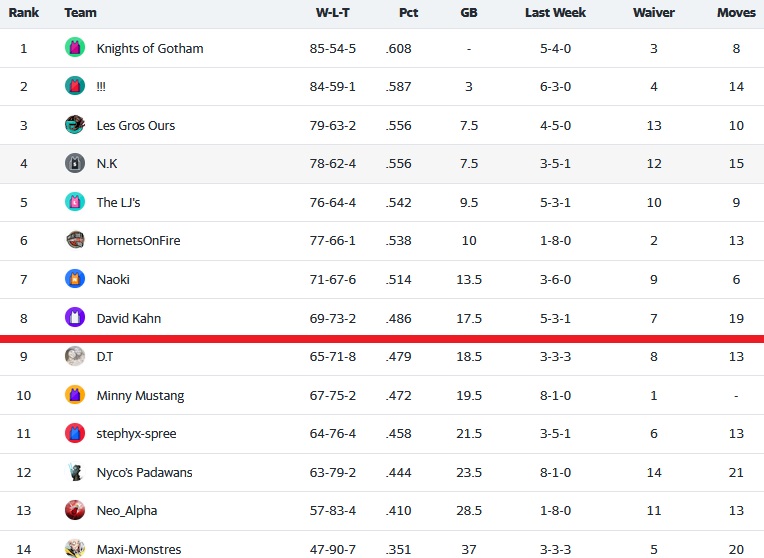The width and height of the screenshot is (764, 558).
Task: Sort by the Pct column header
Action: point(408,13)
